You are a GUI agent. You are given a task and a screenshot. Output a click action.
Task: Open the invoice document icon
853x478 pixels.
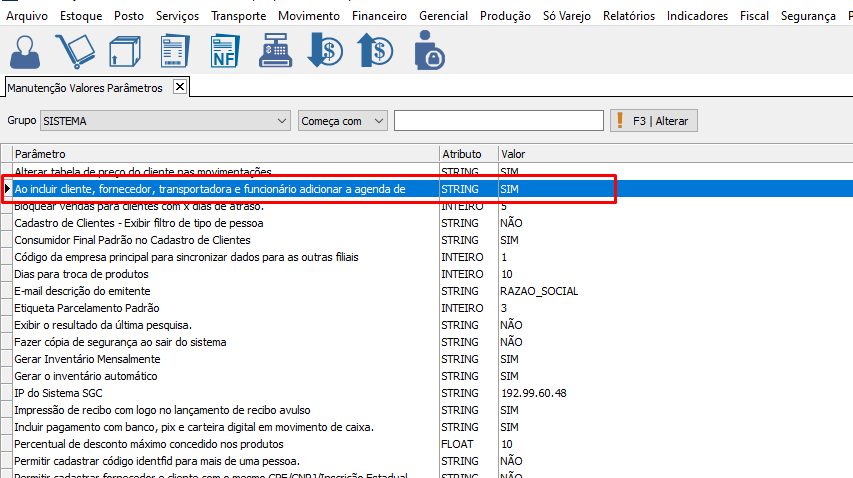(175, 51)
